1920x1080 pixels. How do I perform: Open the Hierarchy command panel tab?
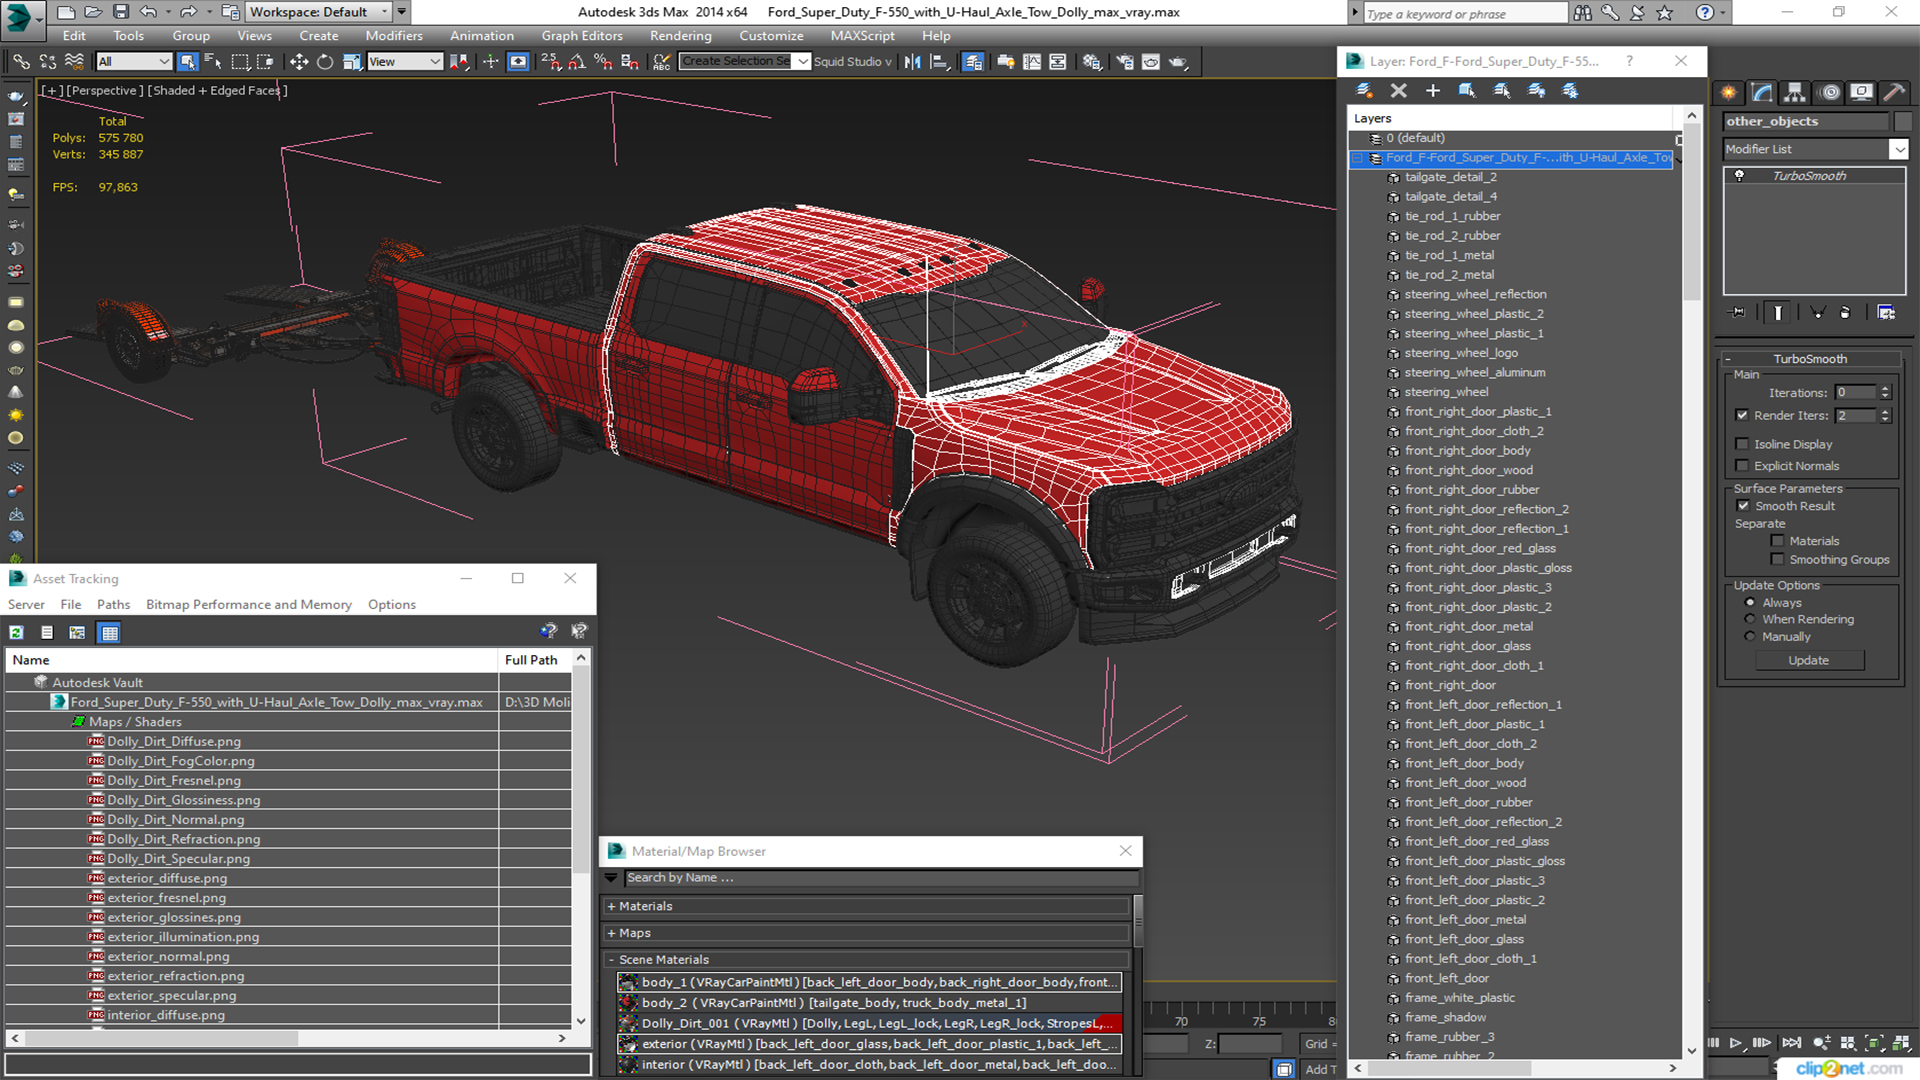coord(1795,92)
